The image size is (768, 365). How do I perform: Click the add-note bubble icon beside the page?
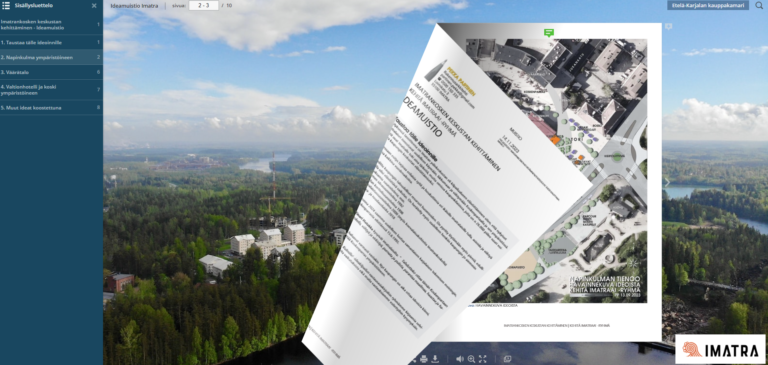(x=668, y=27)
